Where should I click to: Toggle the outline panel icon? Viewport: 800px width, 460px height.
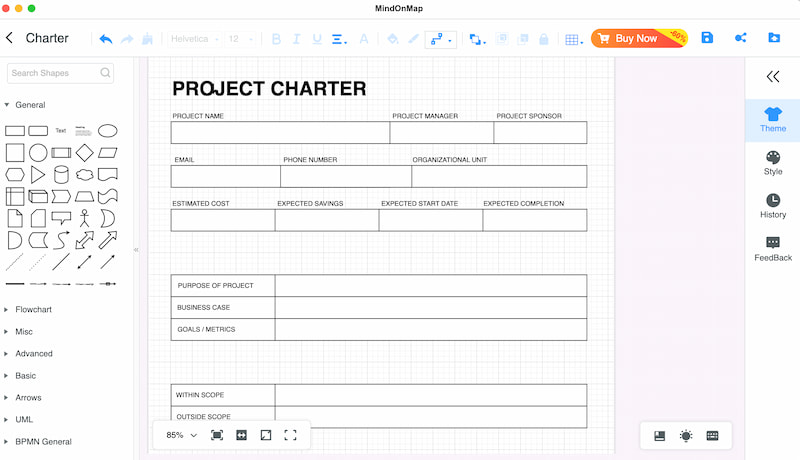(x=660, y=436)
